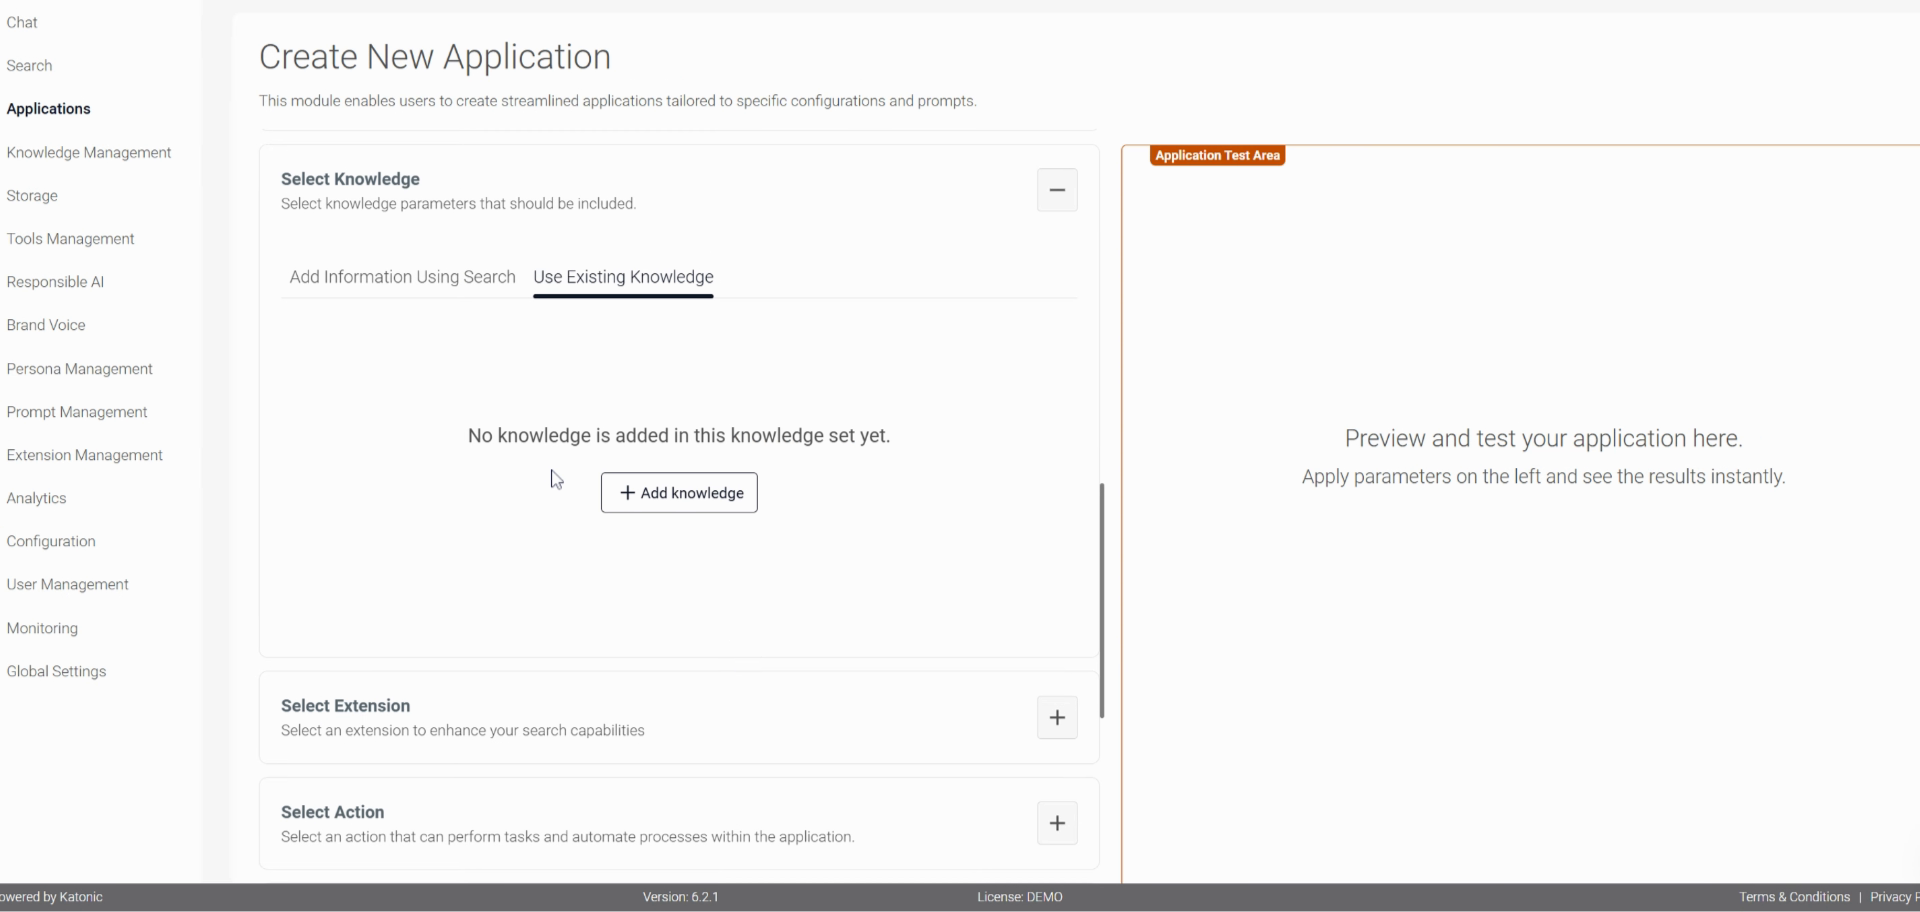Navigate to Knowledge Management
The image size is (1920, 912).
(x=88, y=152)
